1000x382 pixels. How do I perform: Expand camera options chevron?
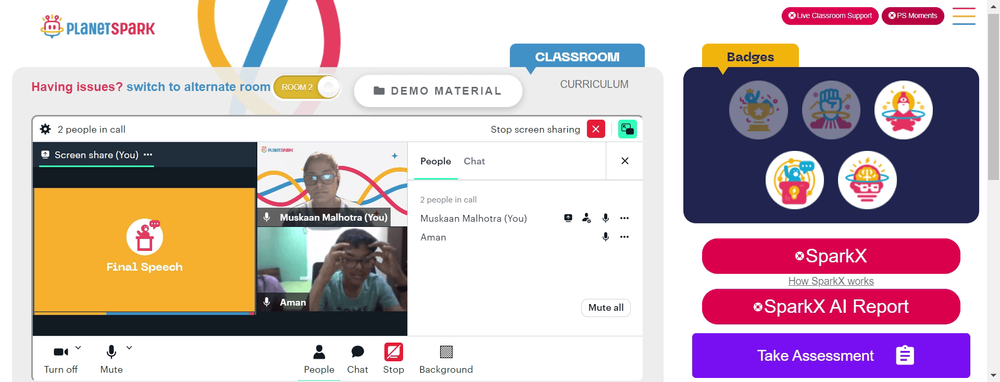[x=78, y=348]
